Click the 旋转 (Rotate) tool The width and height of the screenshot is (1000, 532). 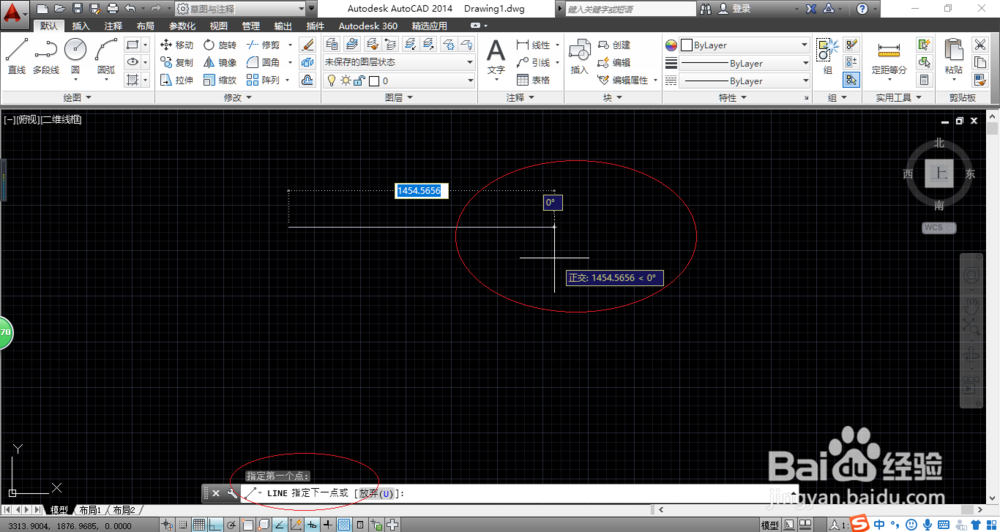click(x=220, y=45)
